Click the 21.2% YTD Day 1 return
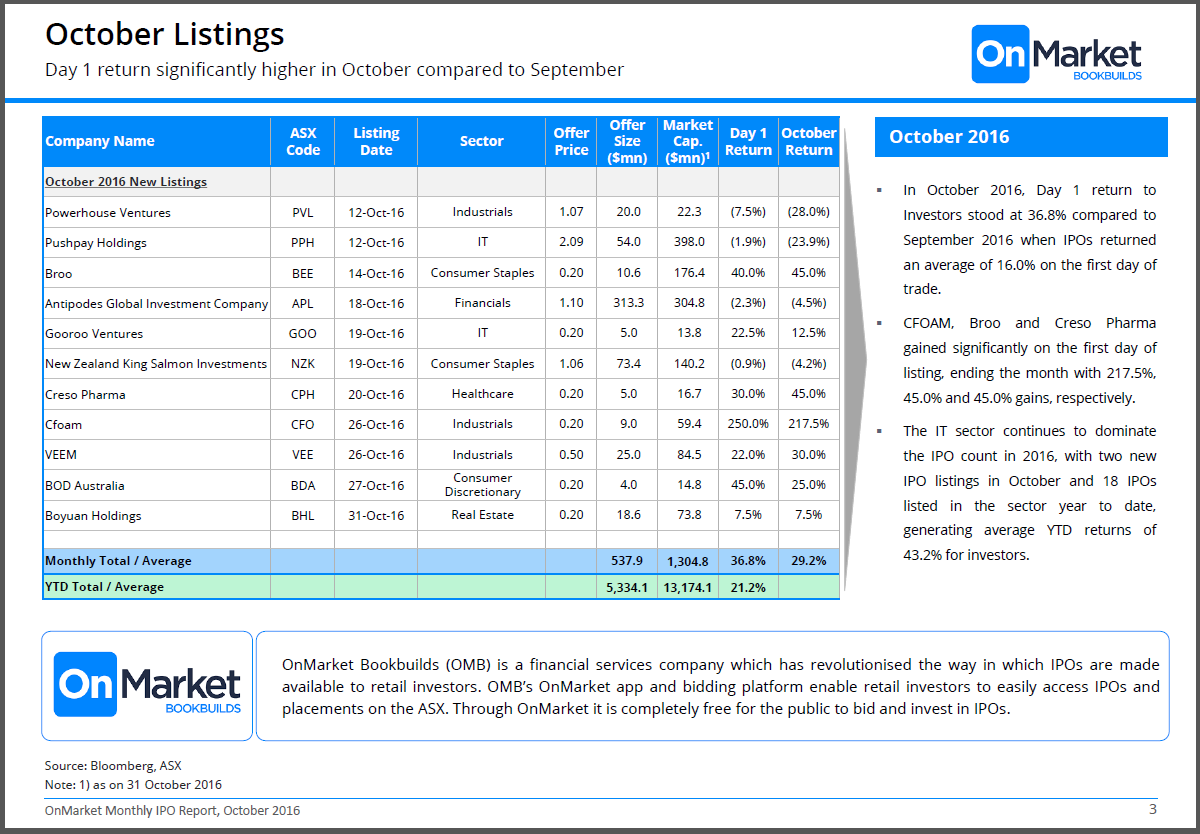Image resolution: width=1200 pixels, height=834 pixels. pos(749,587)
